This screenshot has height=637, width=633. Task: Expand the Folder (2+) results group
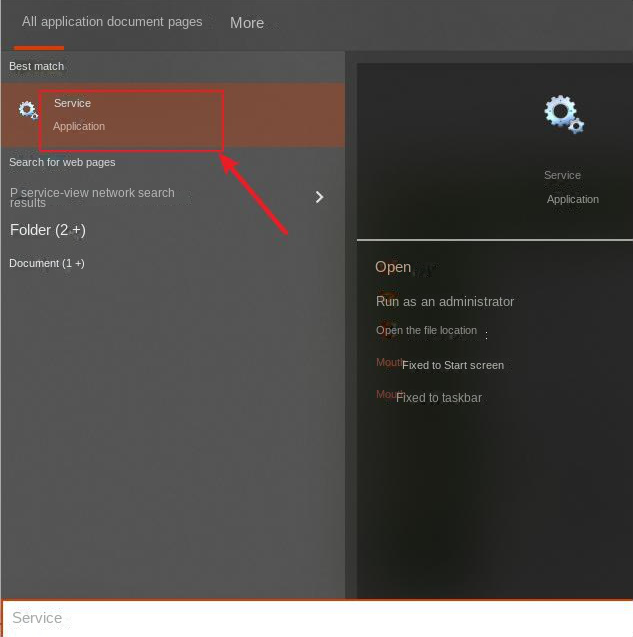(48, 230)
